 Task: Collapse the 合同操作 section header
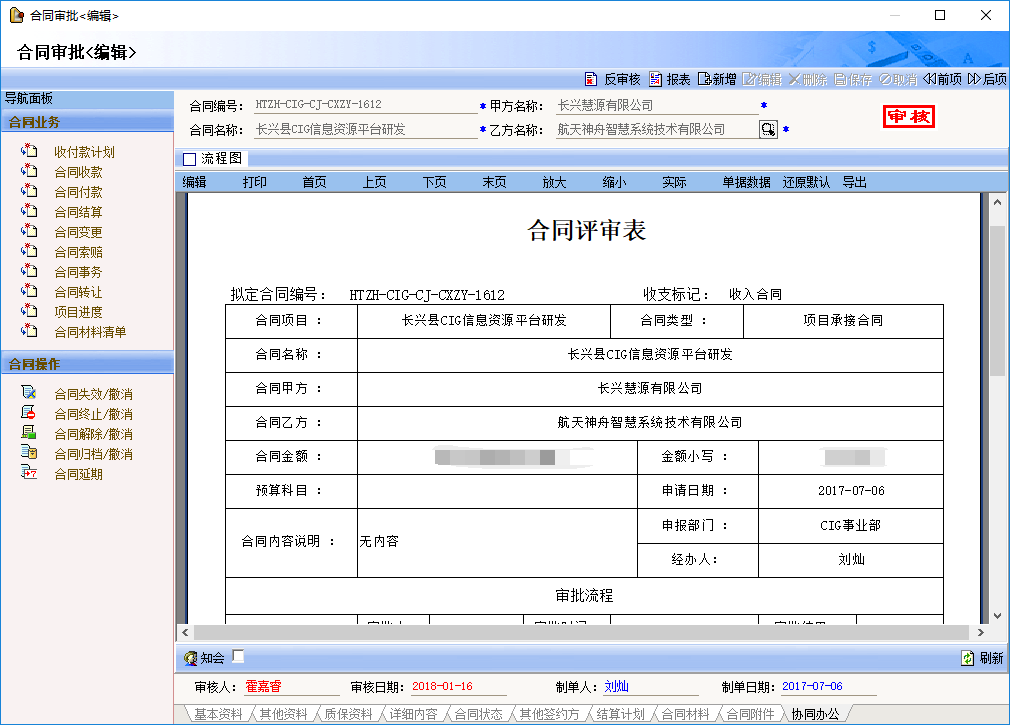point(87,364)
